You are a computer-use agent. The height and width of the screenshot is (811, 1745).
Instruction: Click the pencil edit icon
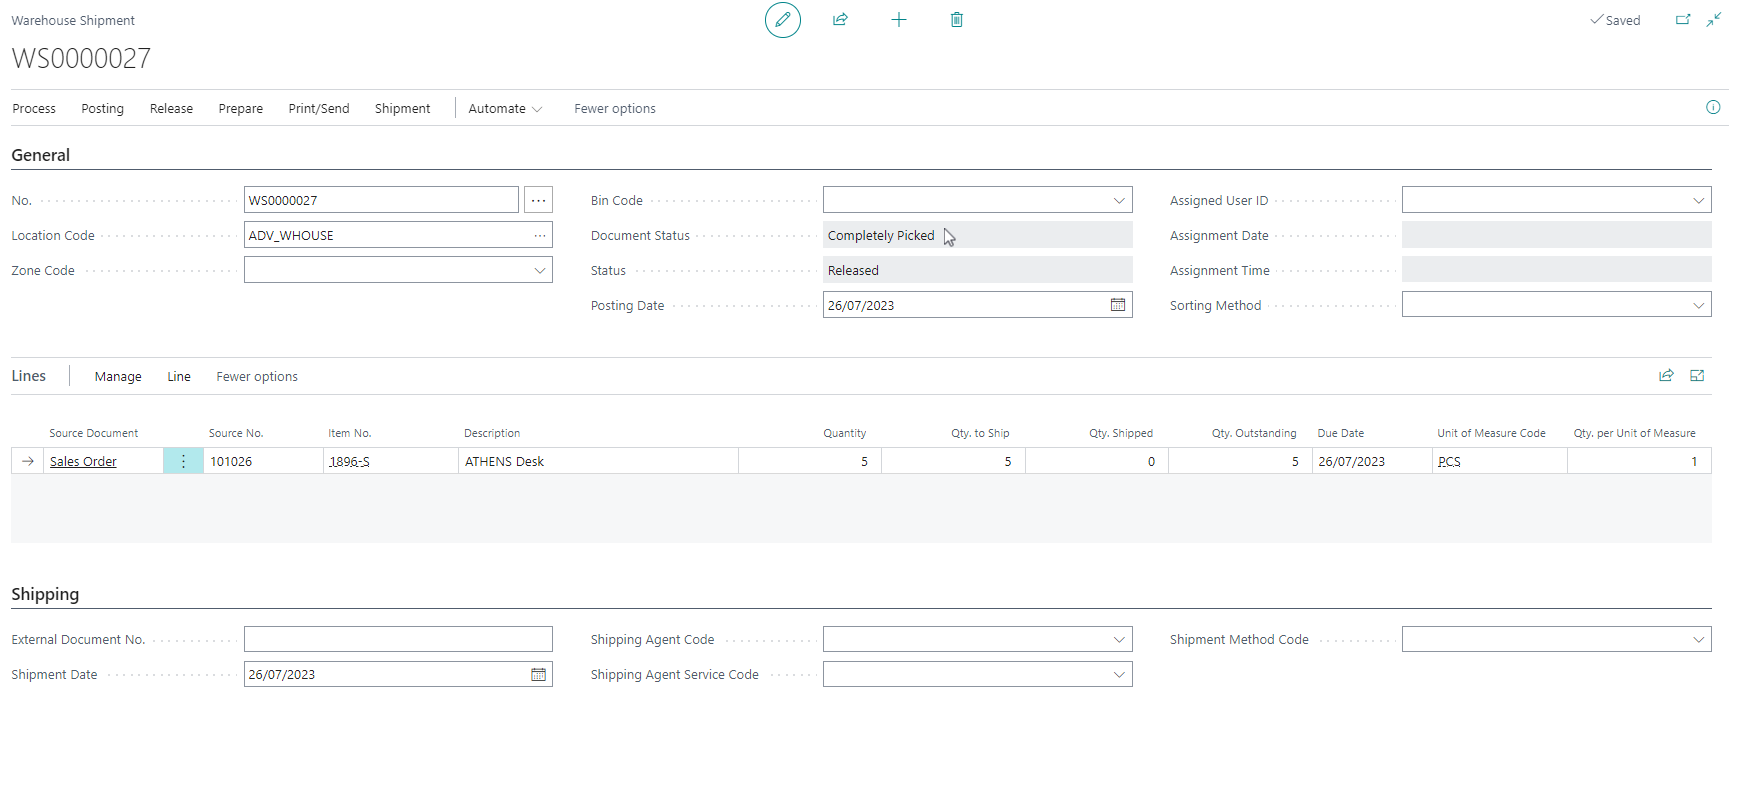tap(782, 20)
